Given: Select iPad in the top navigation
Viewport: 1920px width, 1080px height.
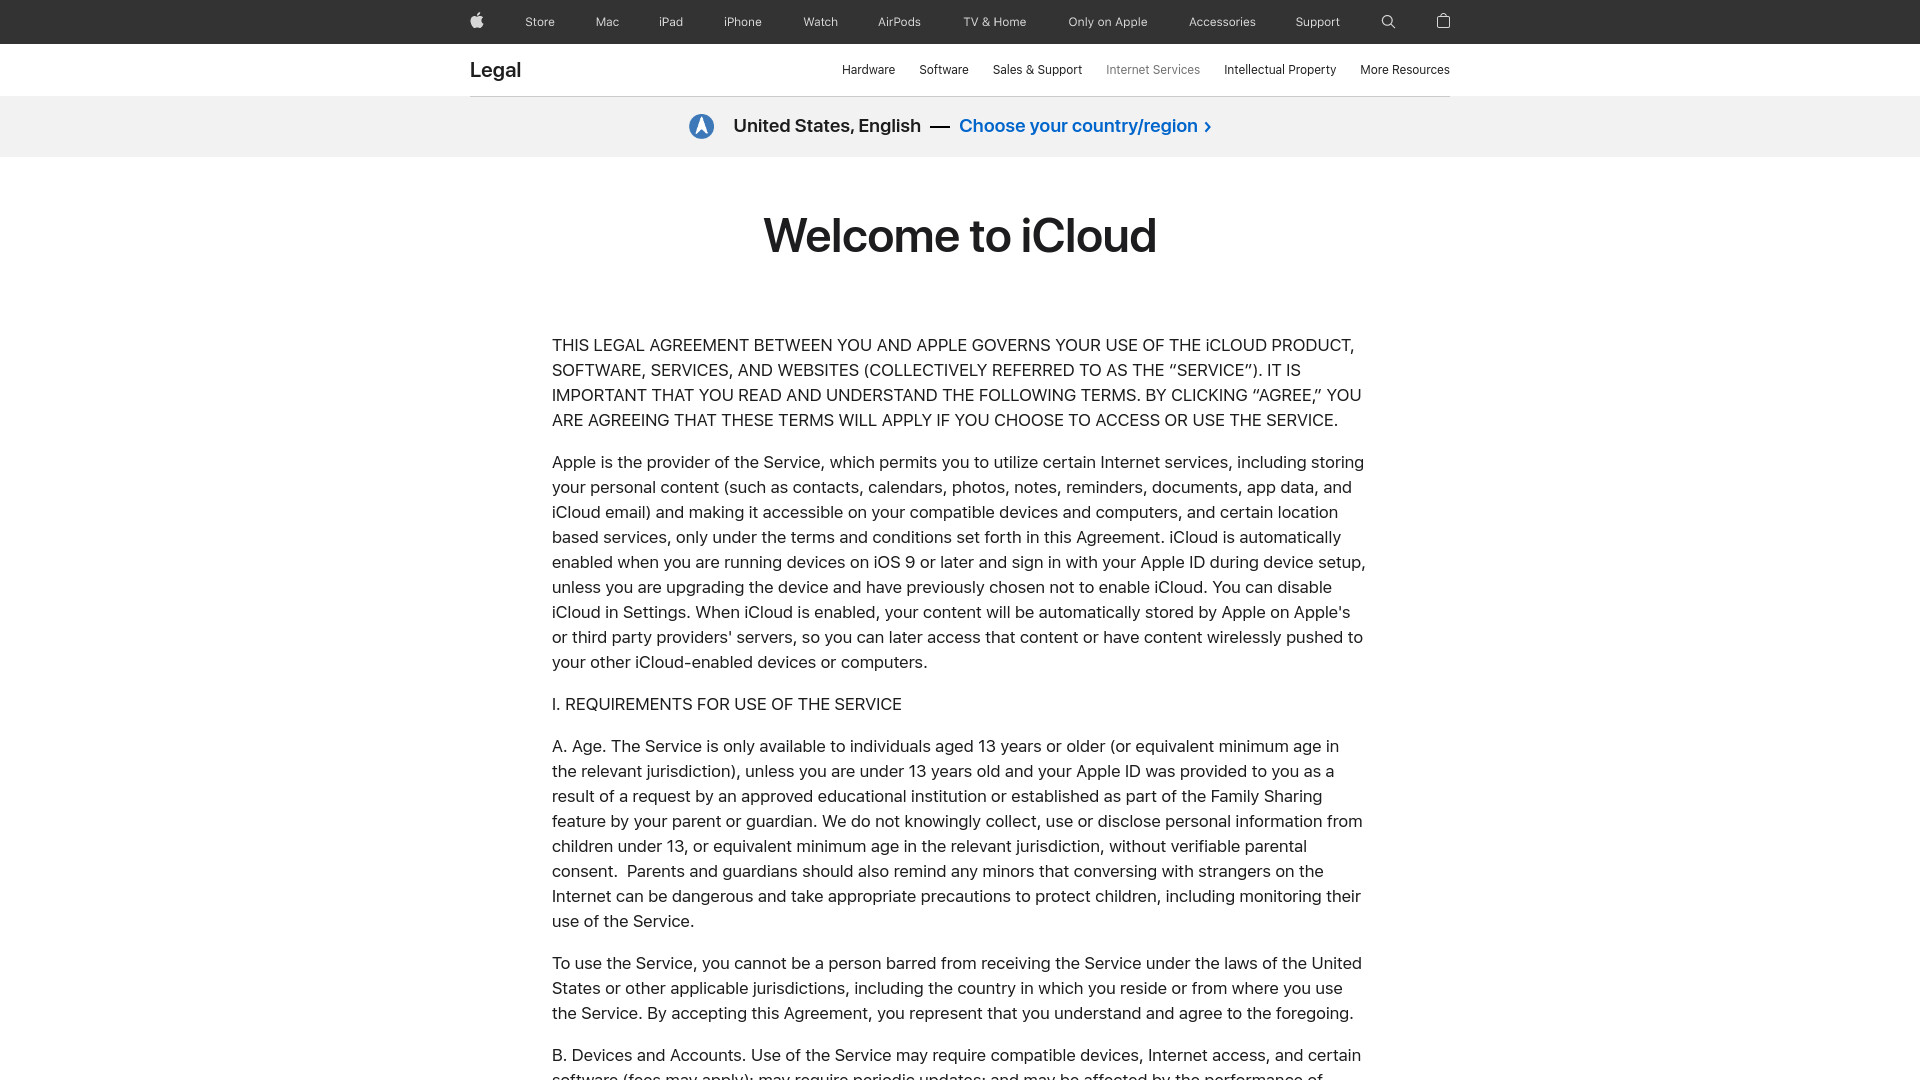Looking at the screenshot, I should 671,22.
